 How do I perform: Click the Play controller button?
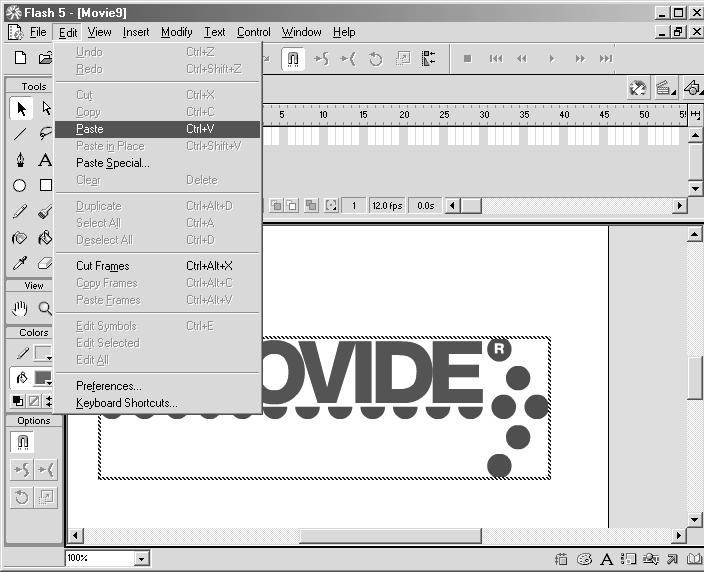pos(551,59)
